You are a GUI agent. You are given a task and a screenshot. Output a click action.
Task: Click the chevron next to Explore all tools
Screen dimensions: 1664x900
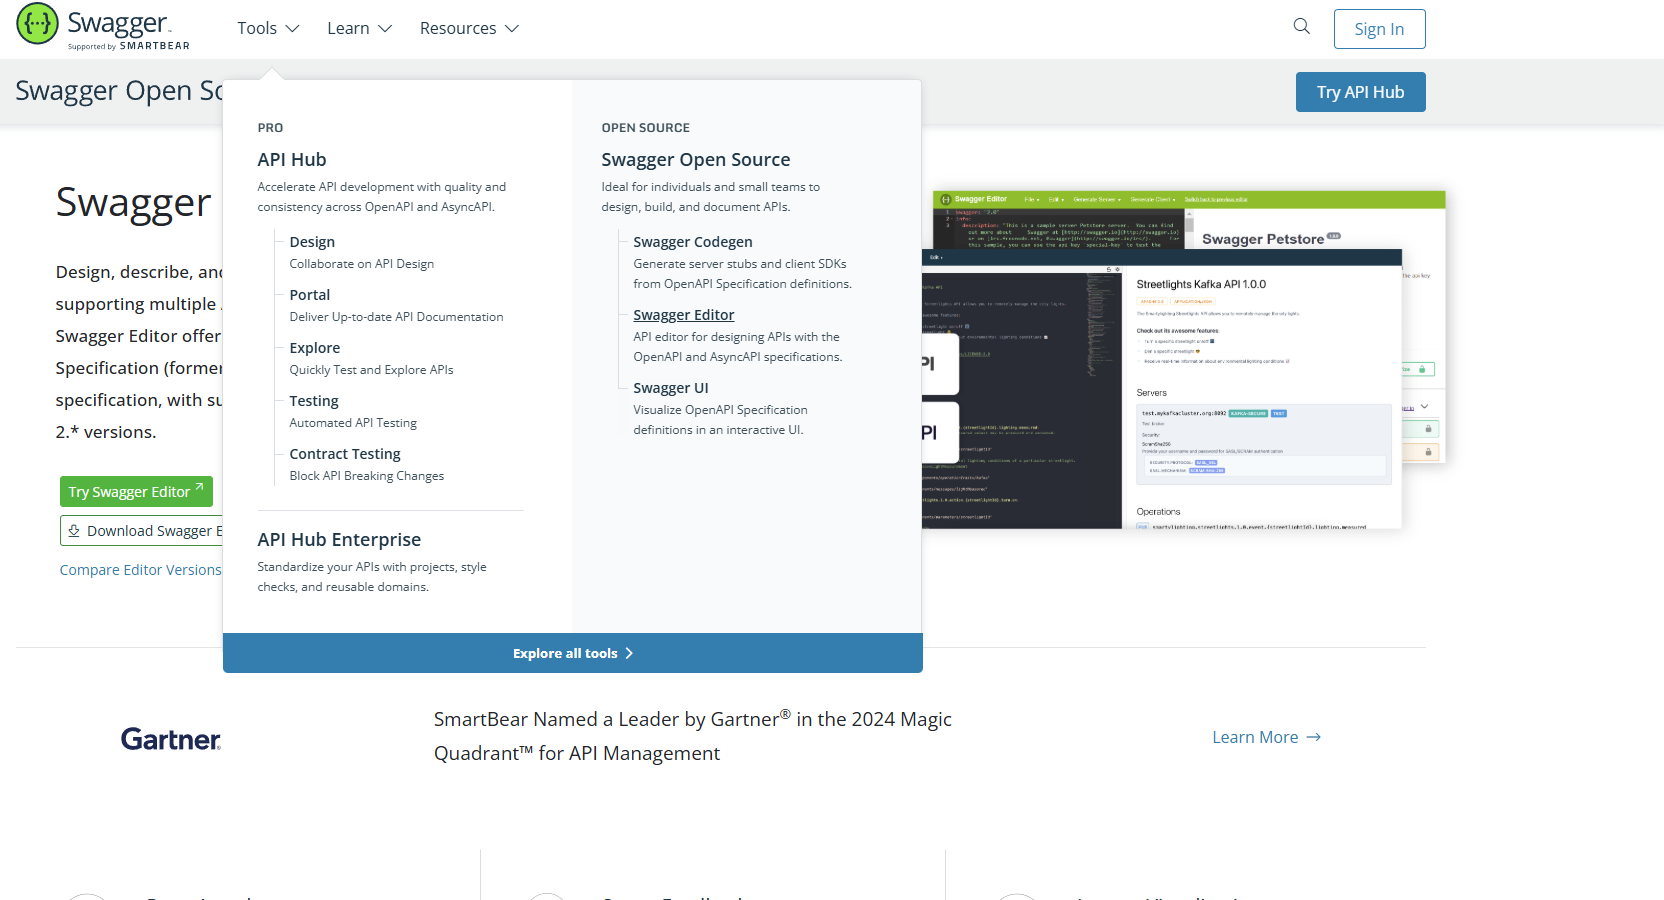tap(629, 653)
